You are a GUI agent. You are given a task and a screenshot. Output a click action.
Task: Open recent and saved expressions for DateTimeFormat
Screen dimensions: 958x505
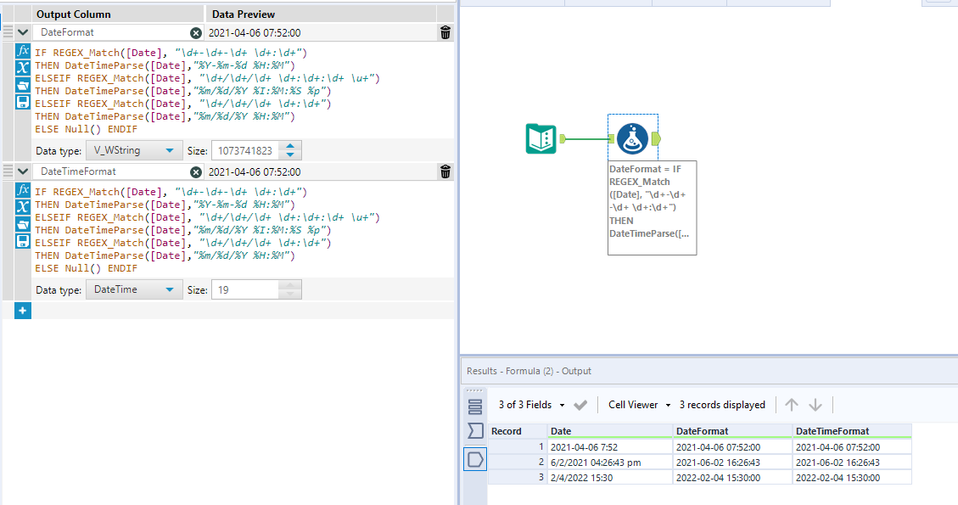point(23,224)
